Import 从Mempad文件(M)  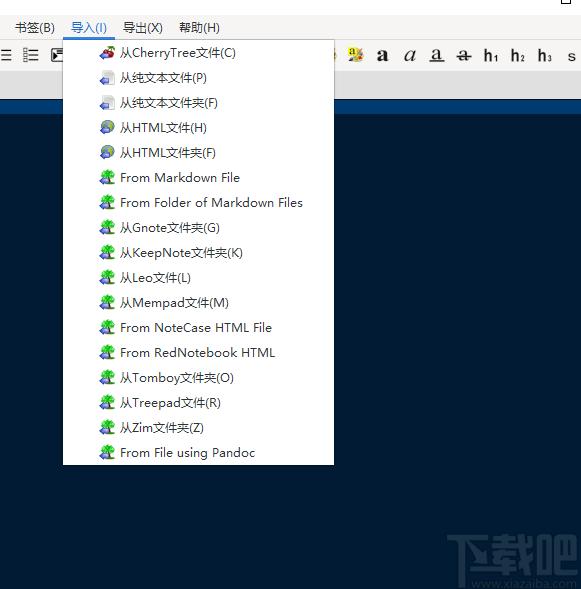tap(198, 303)
